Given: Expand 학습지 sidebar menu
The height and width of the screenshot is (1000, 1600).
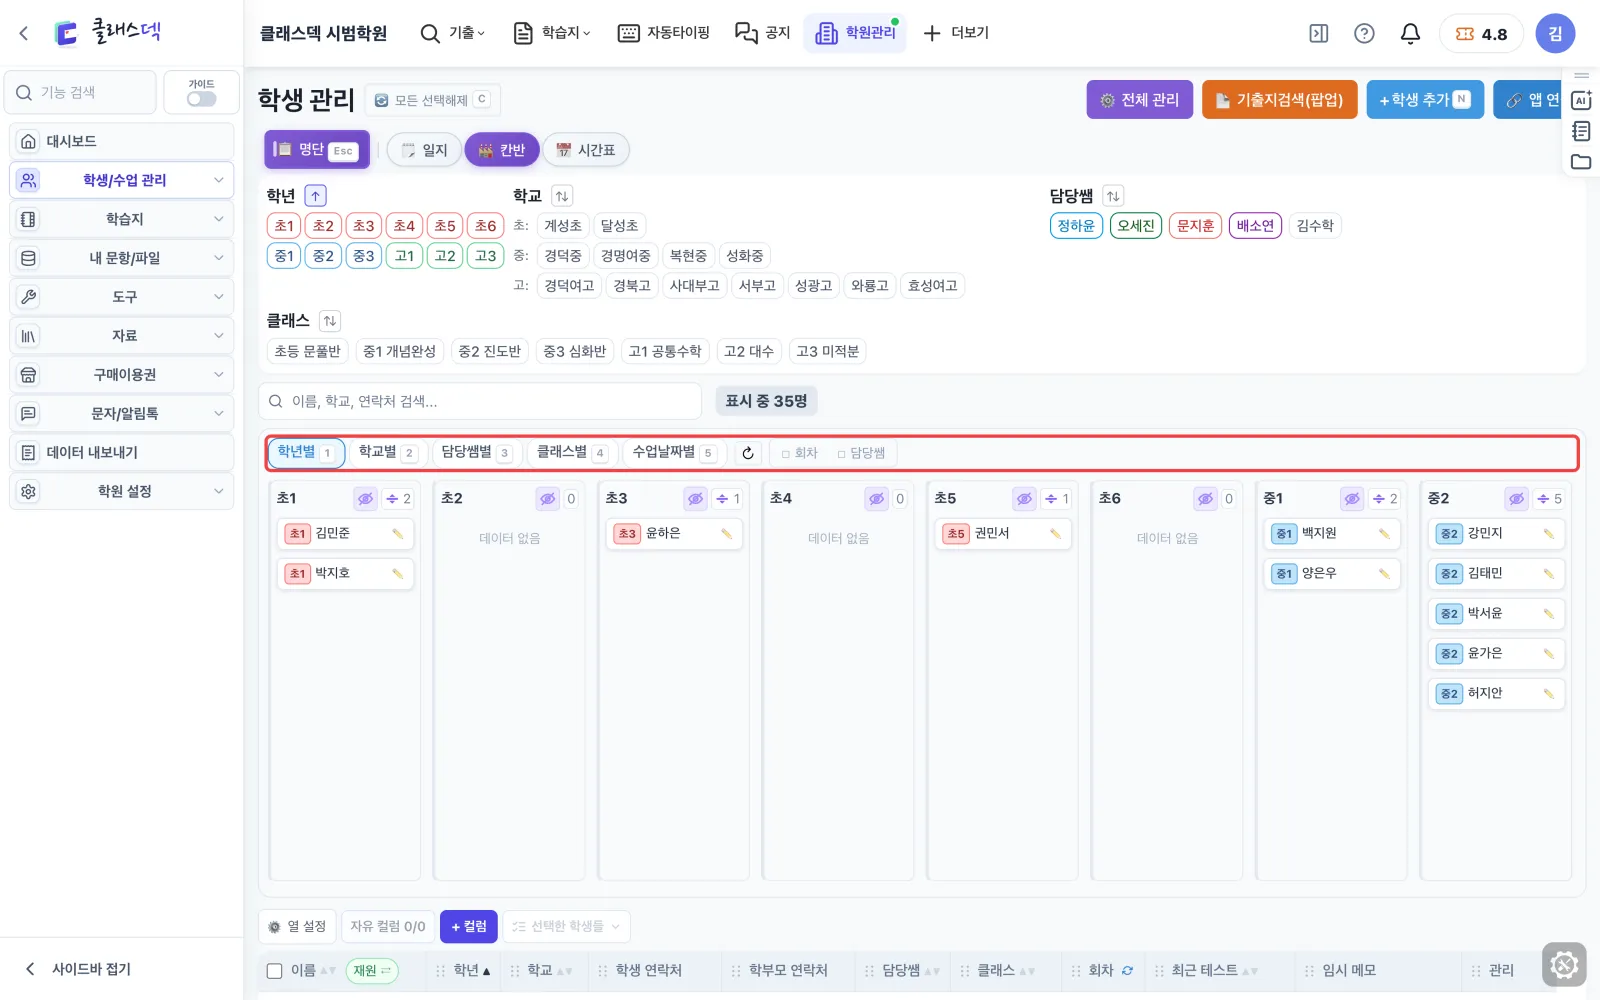Looking at the screenshot, I should click(122, 219).
